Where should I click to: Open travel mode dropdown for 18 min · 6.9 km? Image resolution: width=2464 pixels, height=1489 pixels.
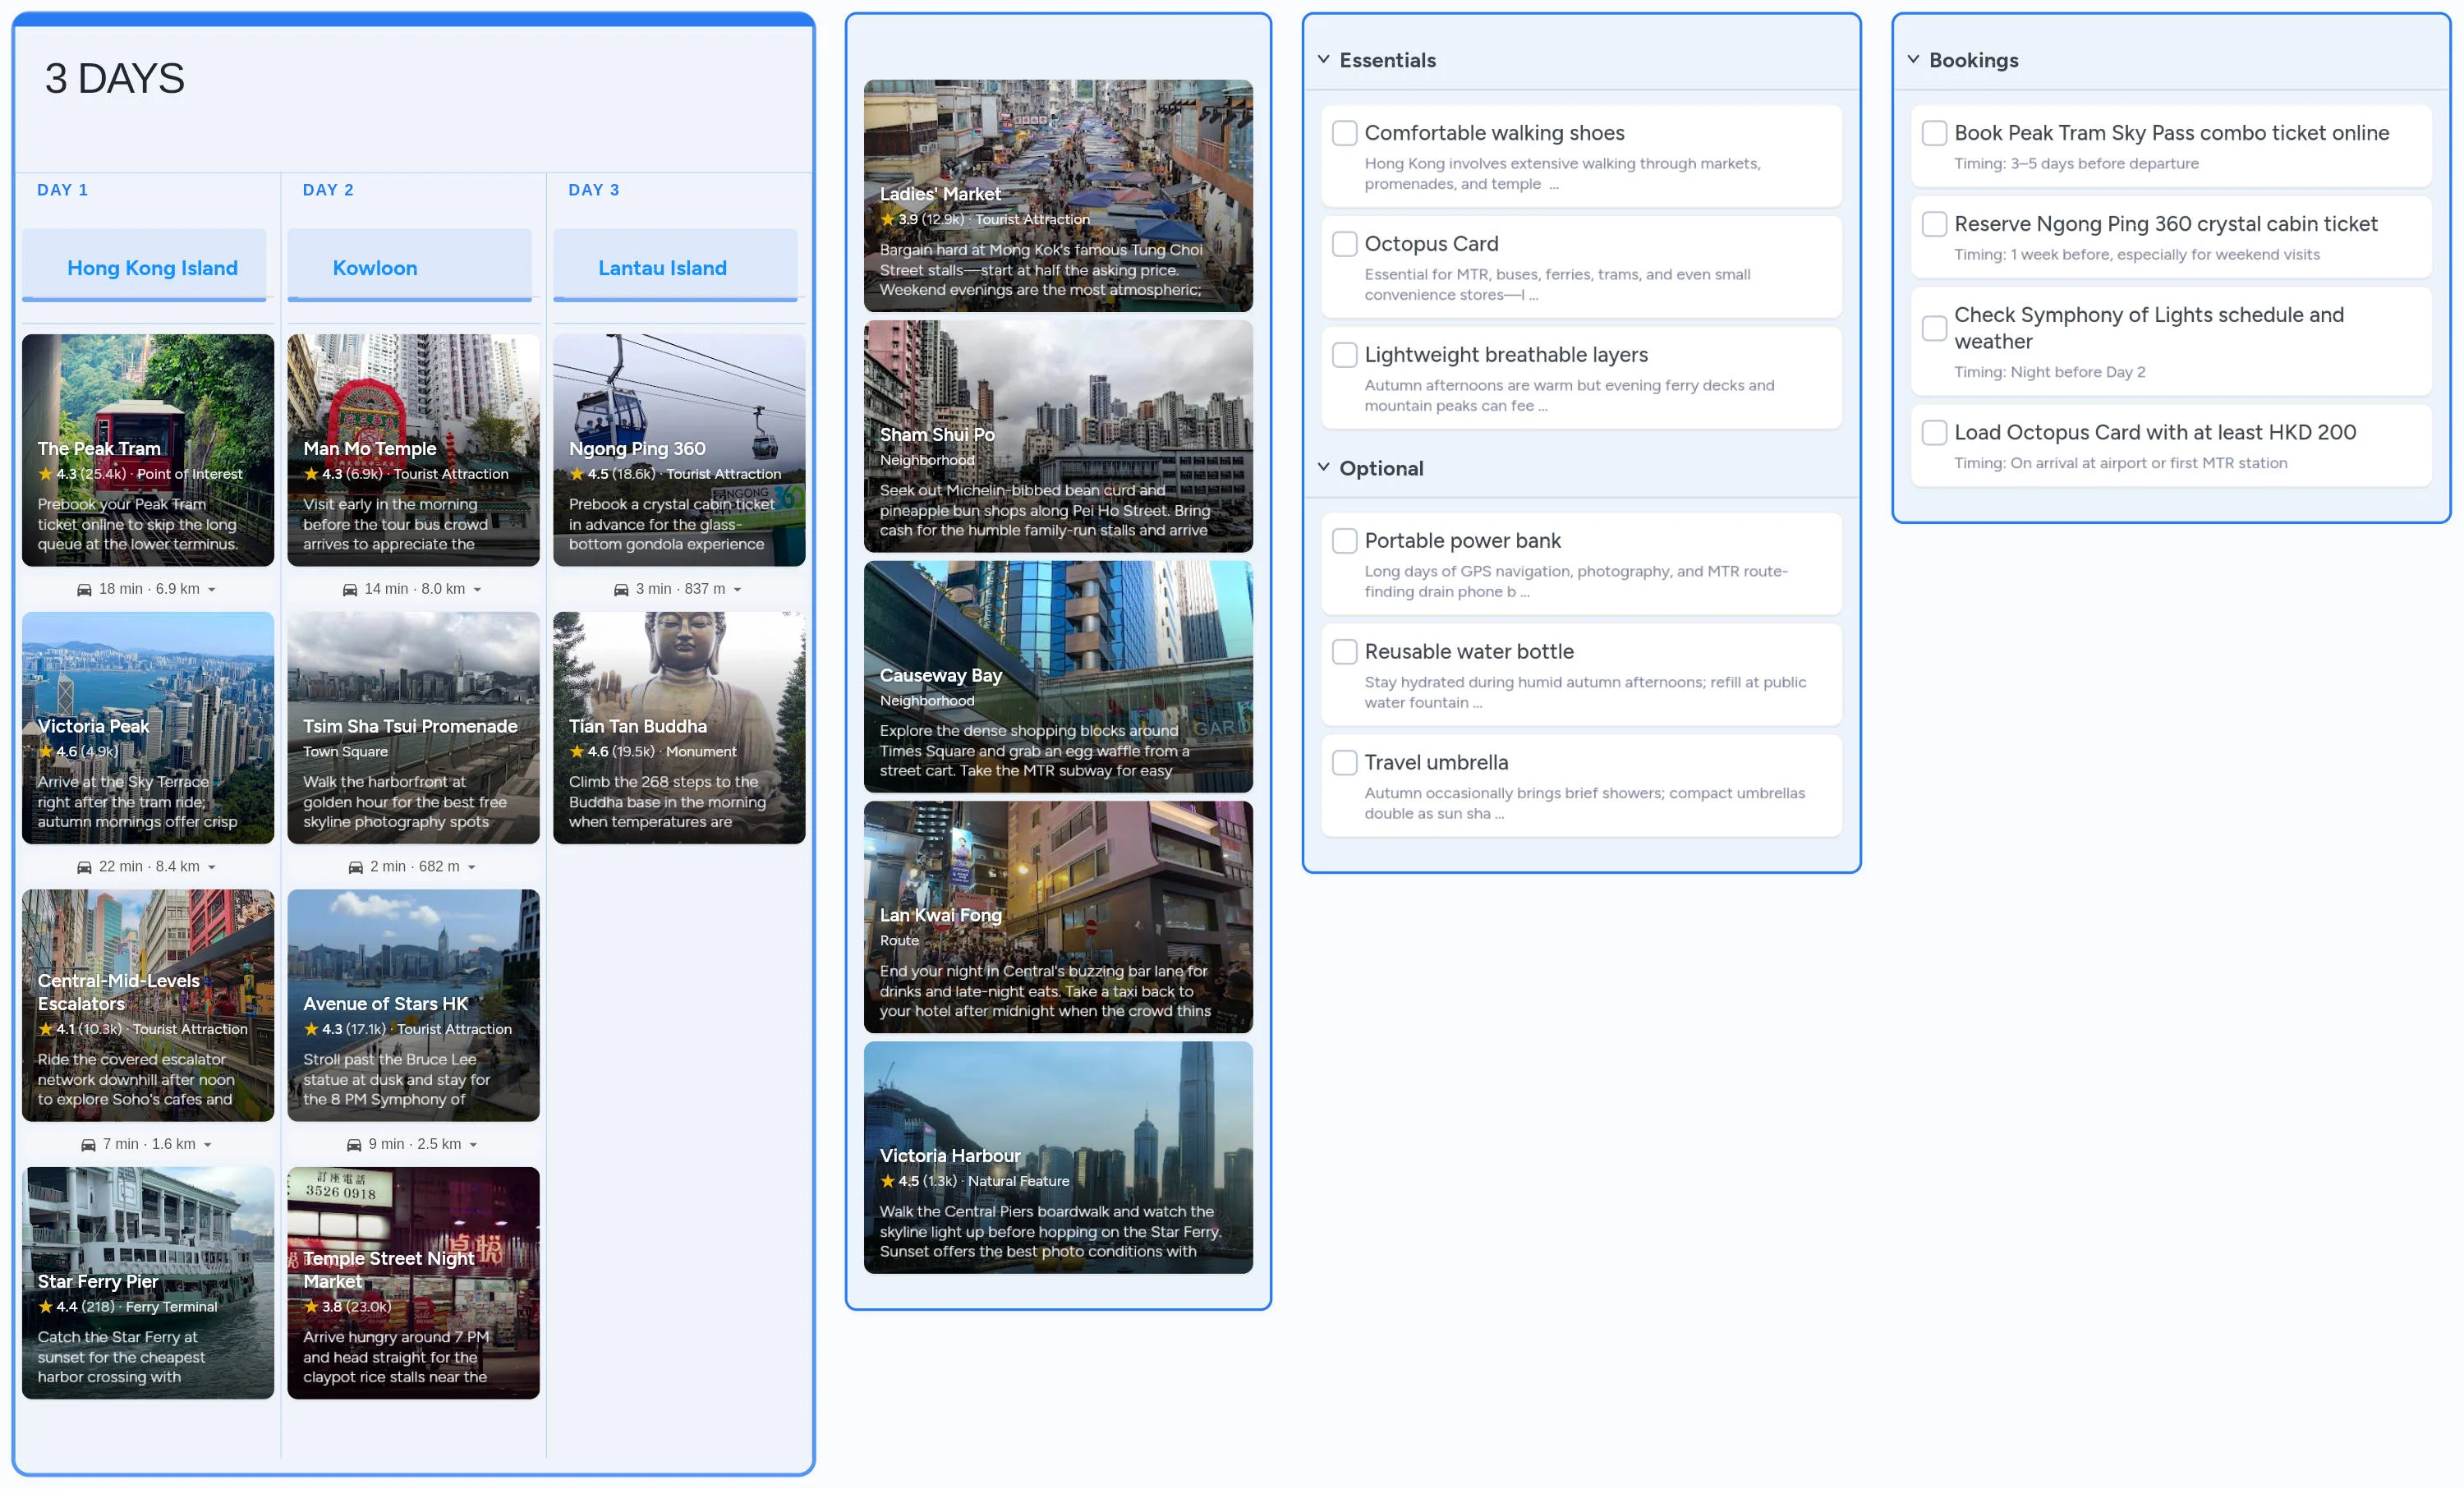pos(211,590)
